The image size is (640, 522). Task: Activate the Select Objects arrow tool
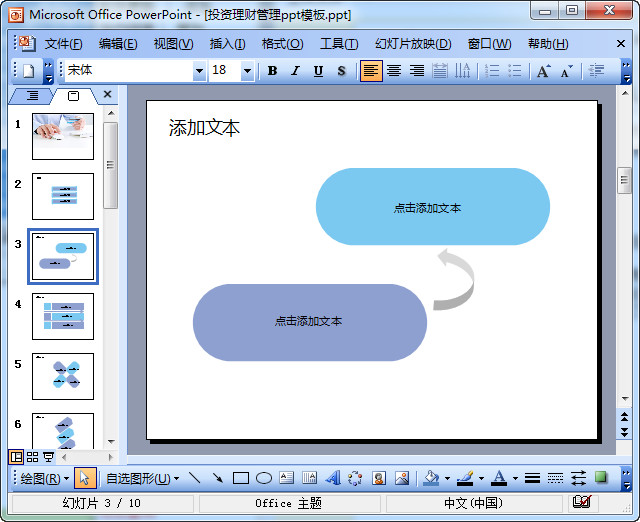[85, 478]
